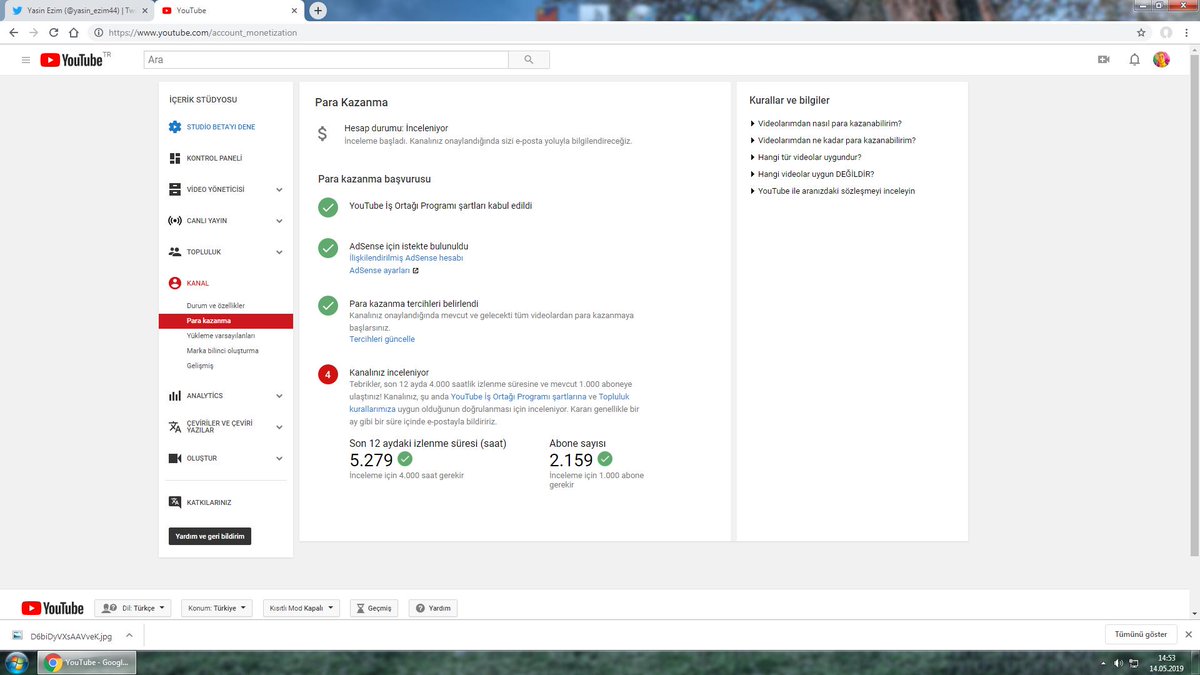Click the translation icon beside Çeviriler

pyautogui.click(x=175, y=427)
